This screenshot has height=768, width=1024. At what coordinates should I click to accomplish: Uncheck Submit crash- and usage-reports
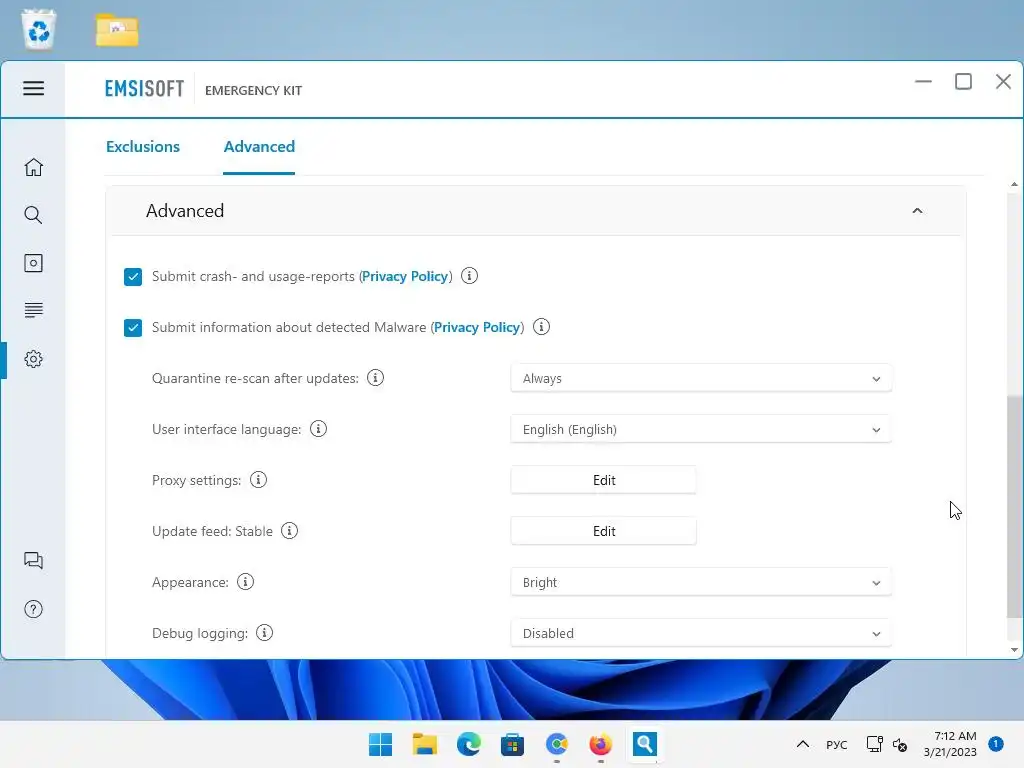133,276
